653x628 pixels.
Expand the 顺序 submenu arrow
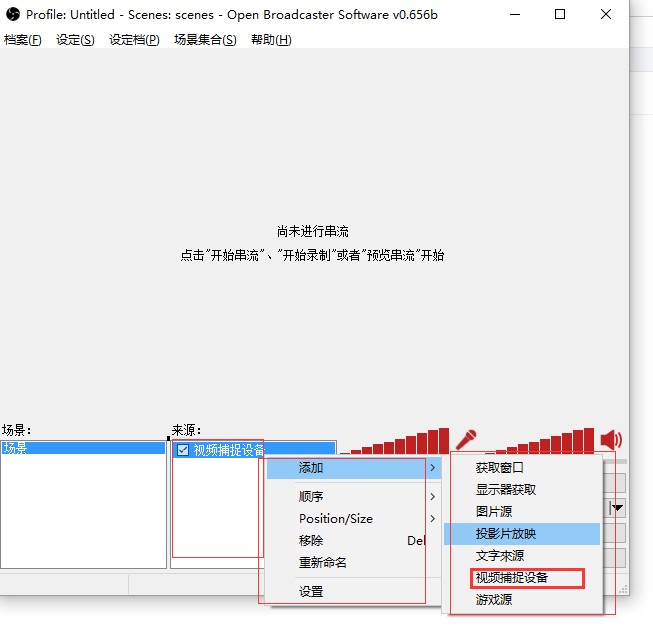pyautogui.click(x=433, y=496)
